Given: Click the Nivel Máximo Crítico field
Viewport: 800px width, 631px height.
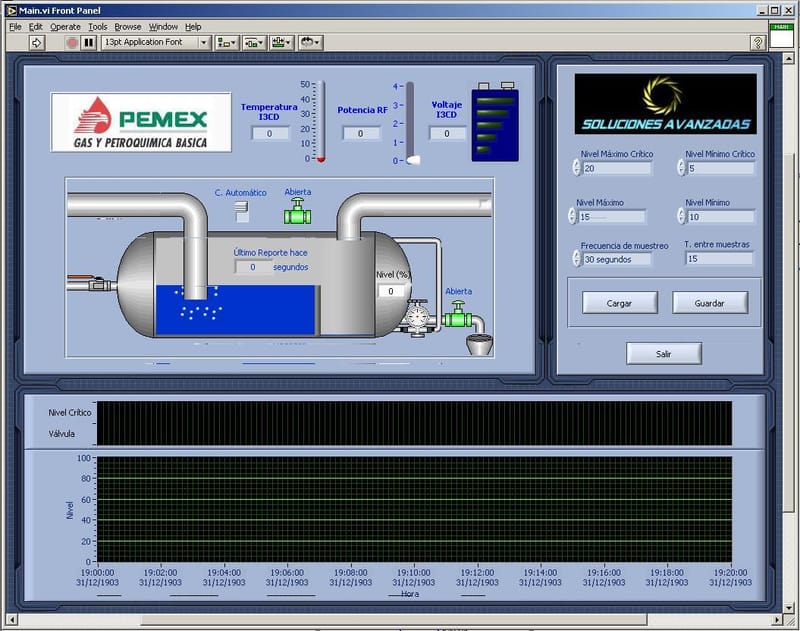Looking at the screenshot, I should pyautogui.click(x=617, y=168).
